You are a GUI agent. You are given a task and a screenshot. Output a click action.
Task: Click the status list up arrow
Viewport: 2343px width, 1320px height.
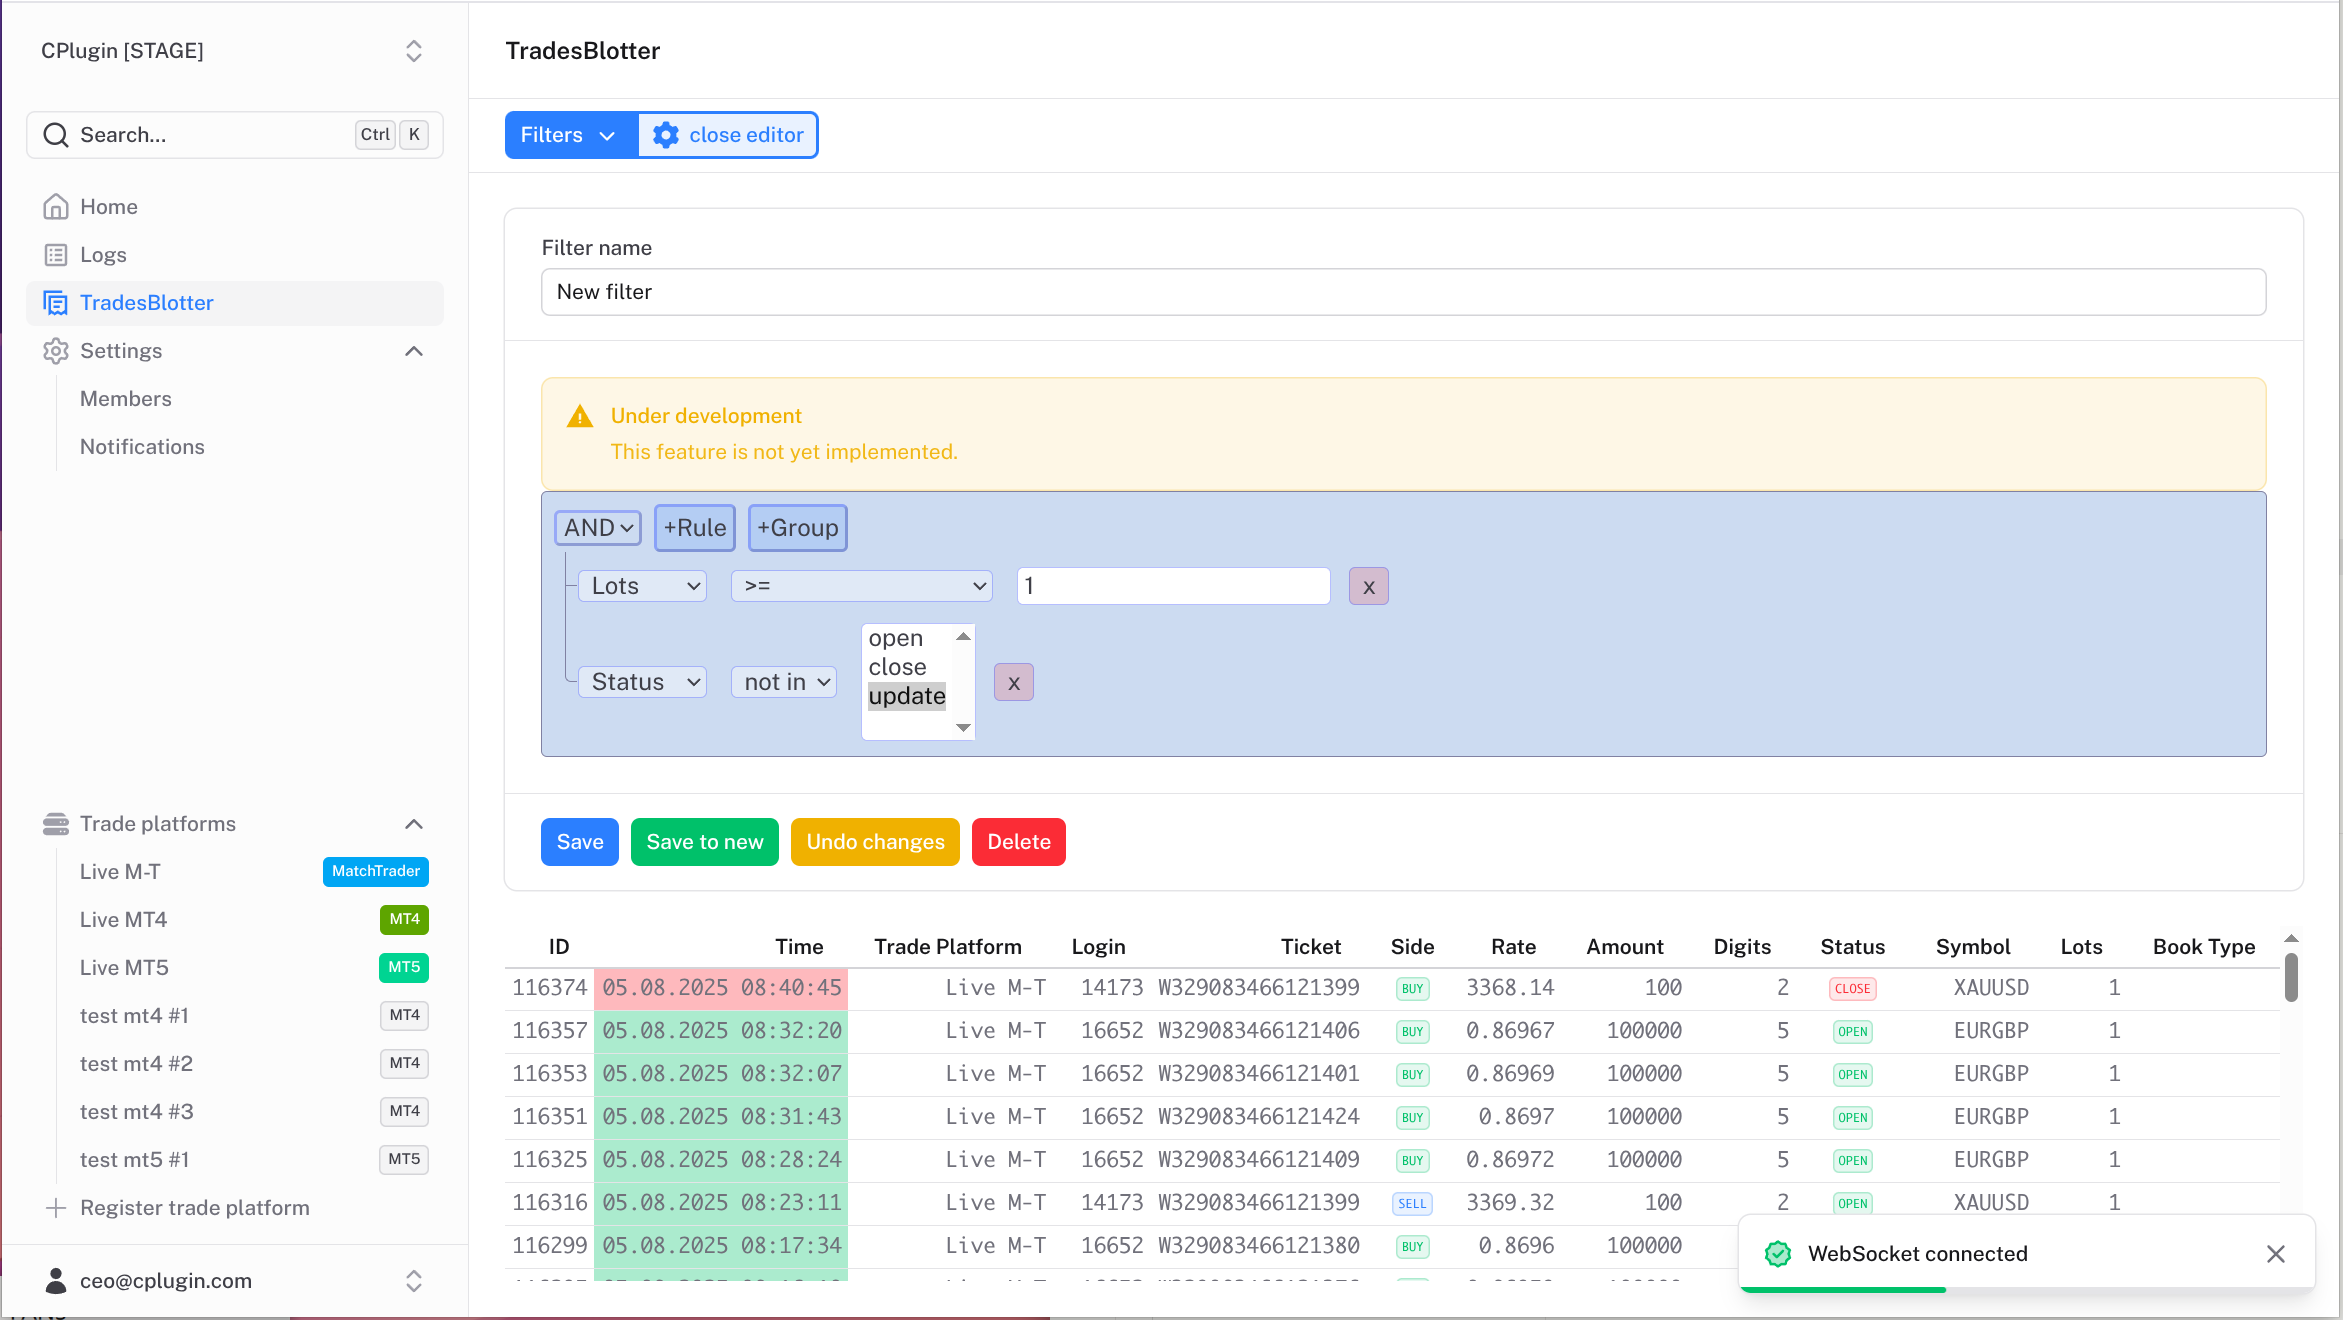pos(964,636)
